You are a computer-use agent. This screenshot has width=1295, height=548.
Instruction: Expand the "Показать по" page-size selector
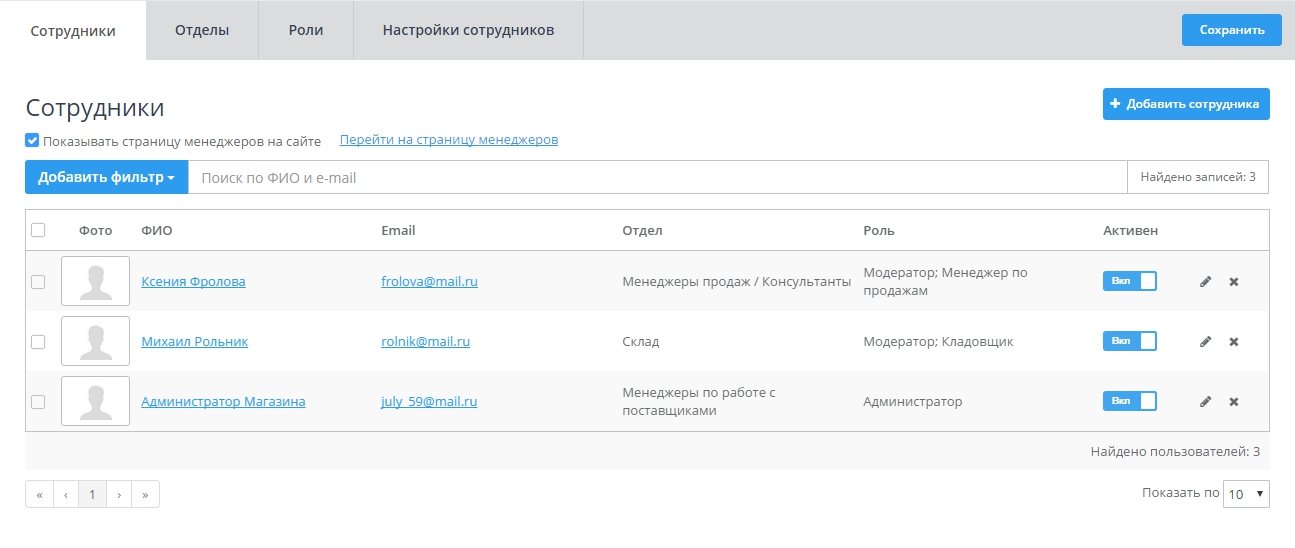click(1246, 494)
